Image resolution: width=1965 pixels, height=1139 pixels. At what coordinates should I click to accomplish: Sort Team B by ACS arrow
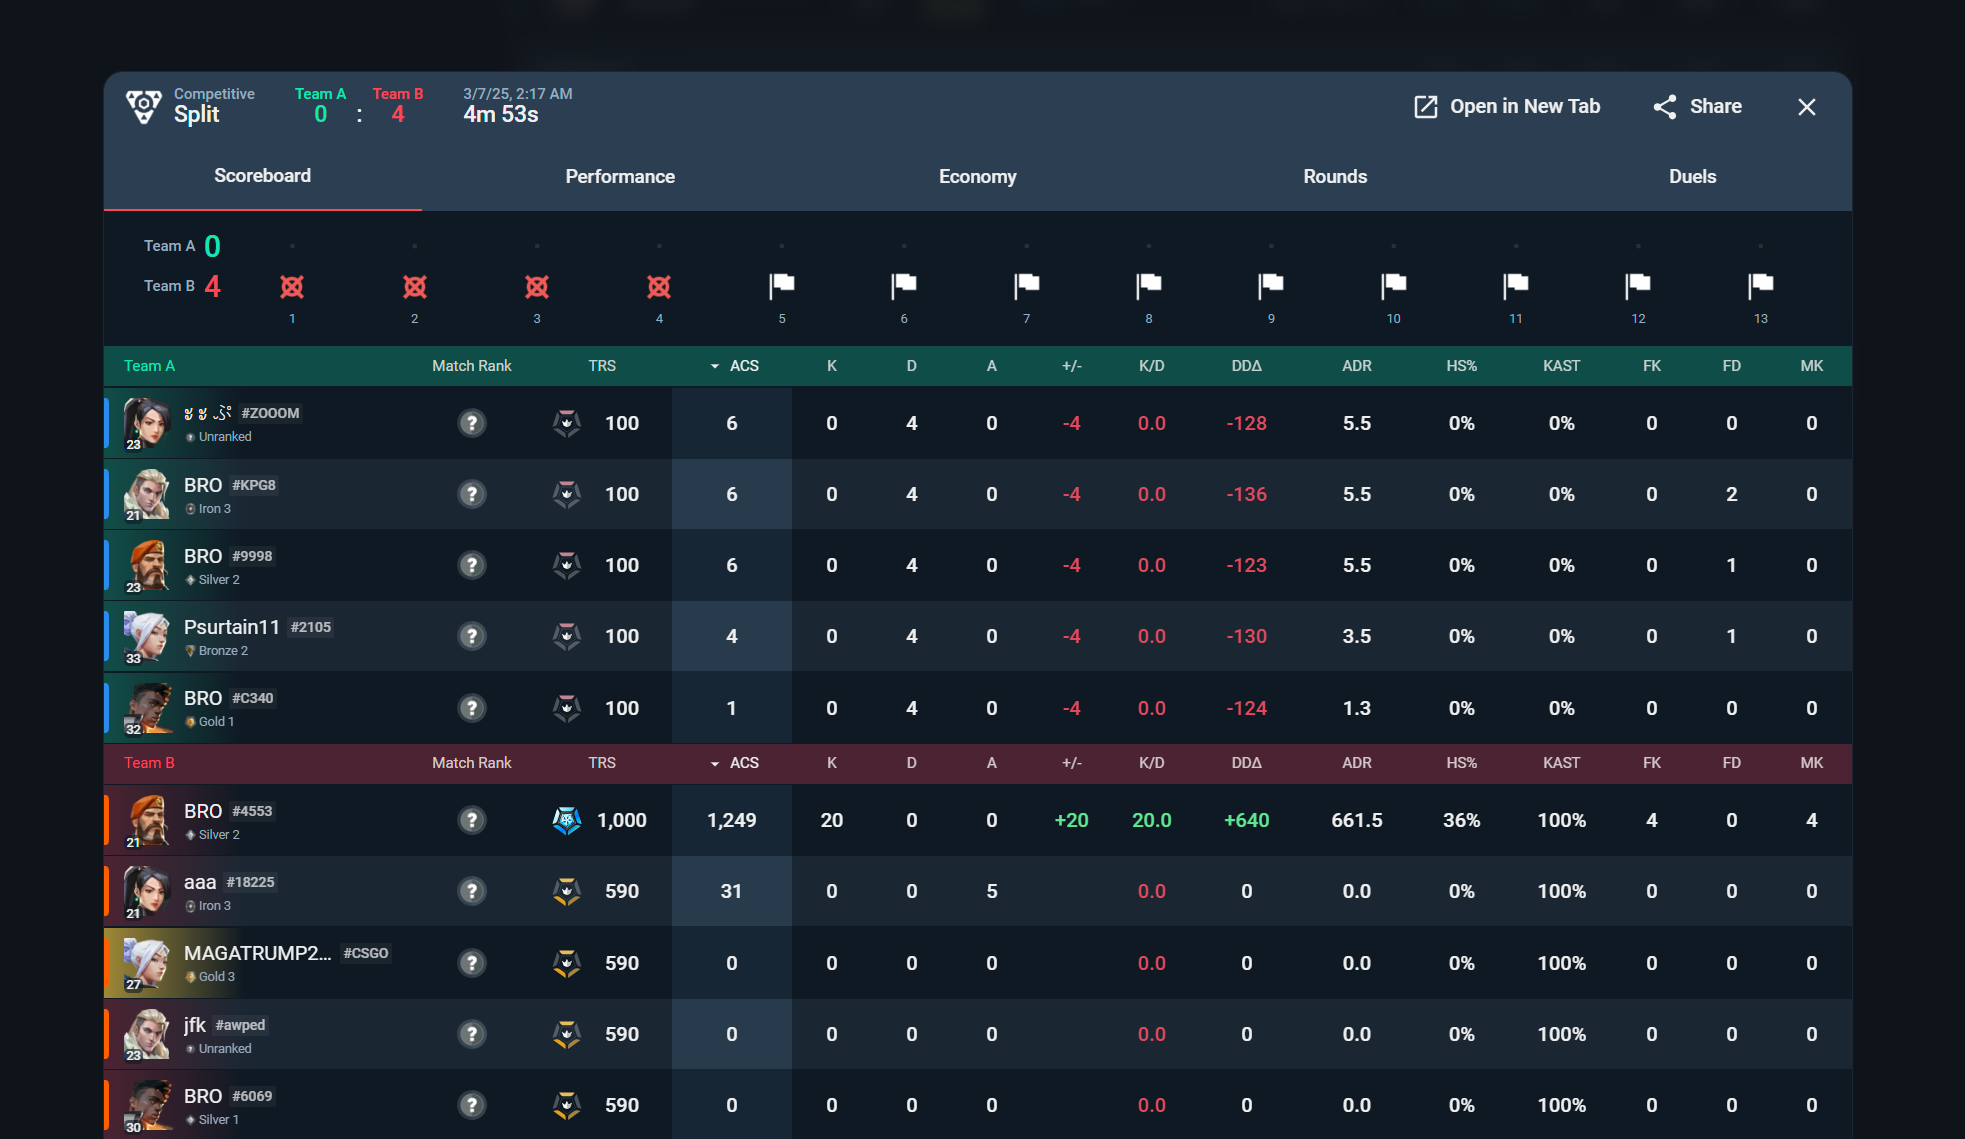(x=715, y=763)
